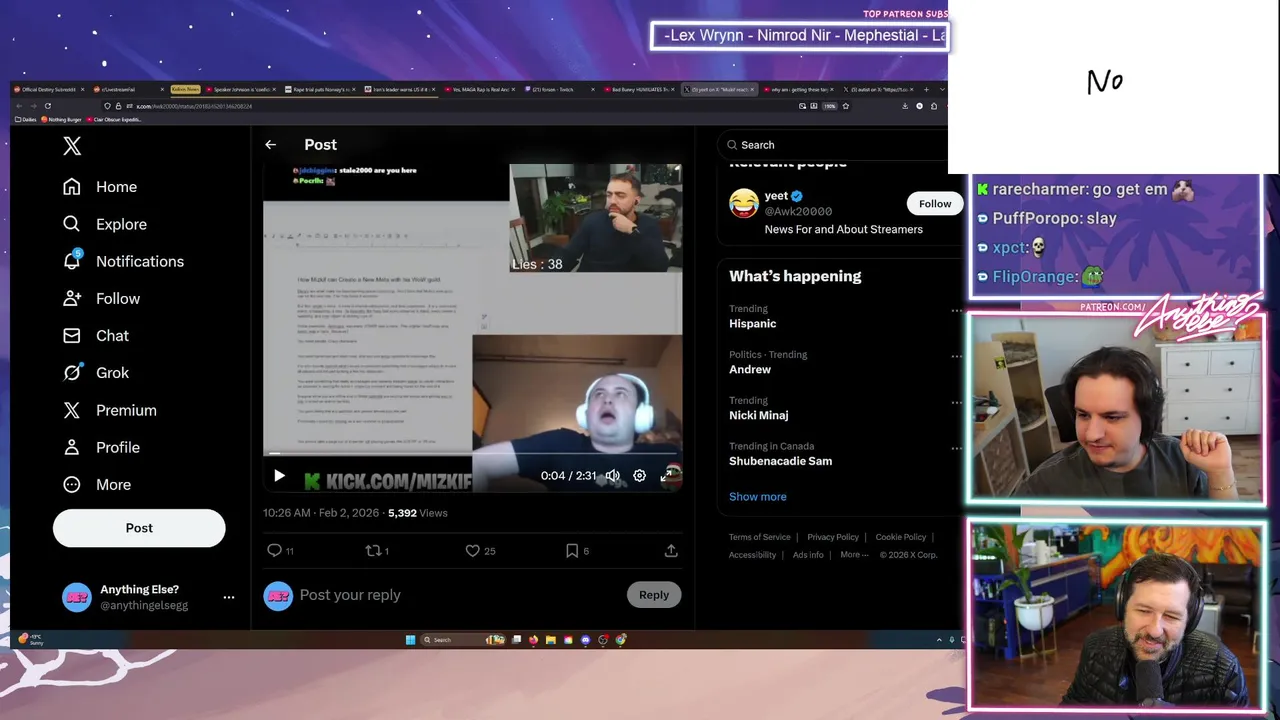Open the Andrew trending topic

(750, 370)
